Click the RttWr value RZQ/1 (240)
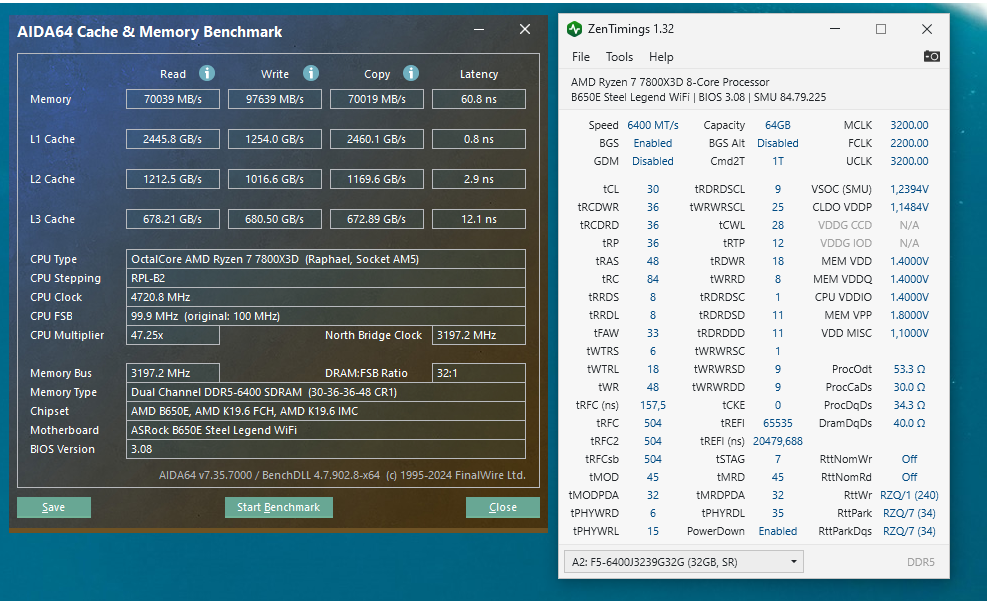This screenshot has width=989, height=609. point(909,496)
